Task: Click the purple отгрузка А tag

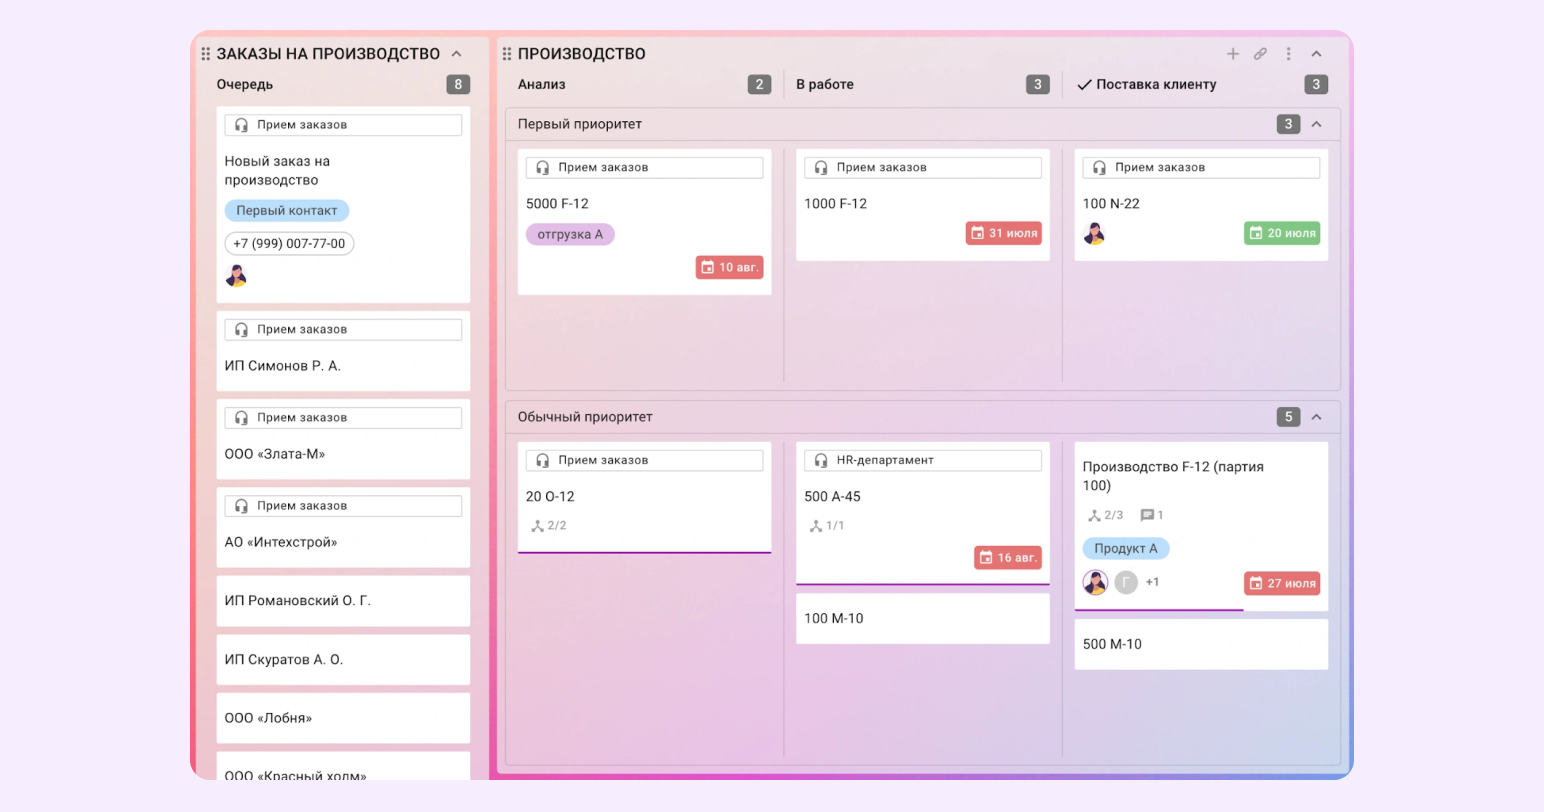Action: [x=570, y=235]
